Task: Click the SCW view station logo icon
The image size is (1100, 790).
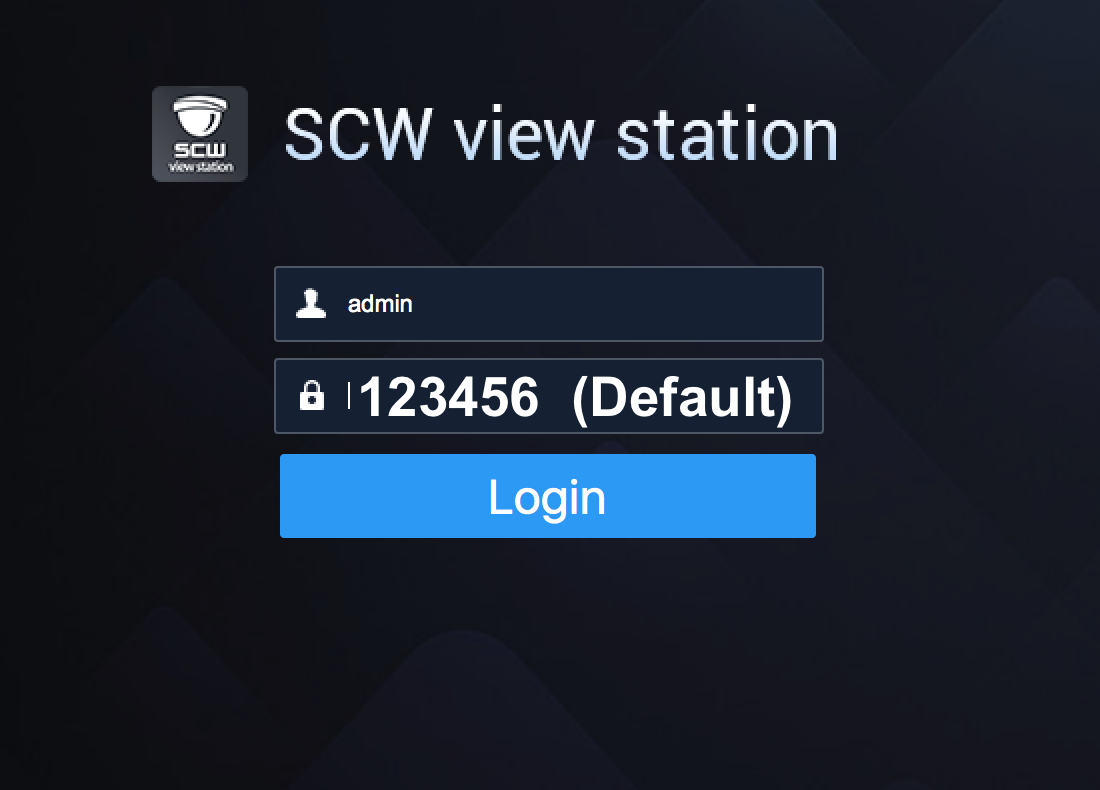Action: coord(200,134)
